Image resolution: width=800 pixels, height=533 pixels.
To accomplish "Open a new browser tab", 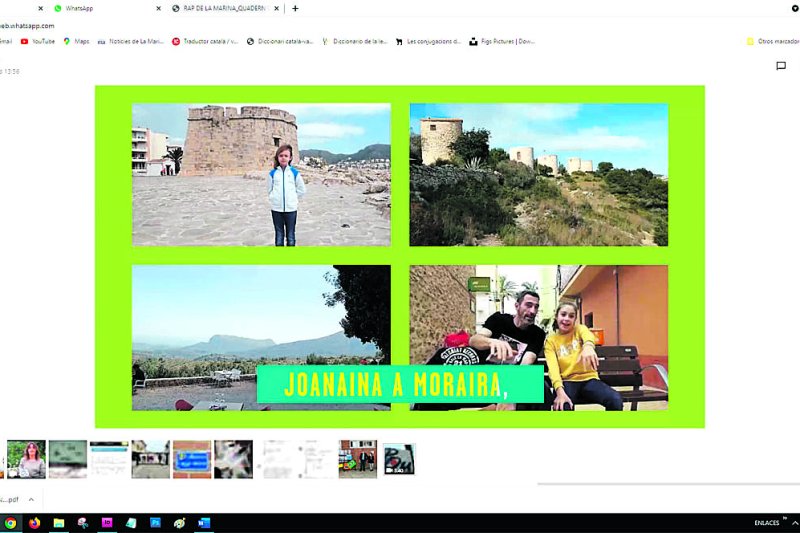I will (x=295, y=8).
